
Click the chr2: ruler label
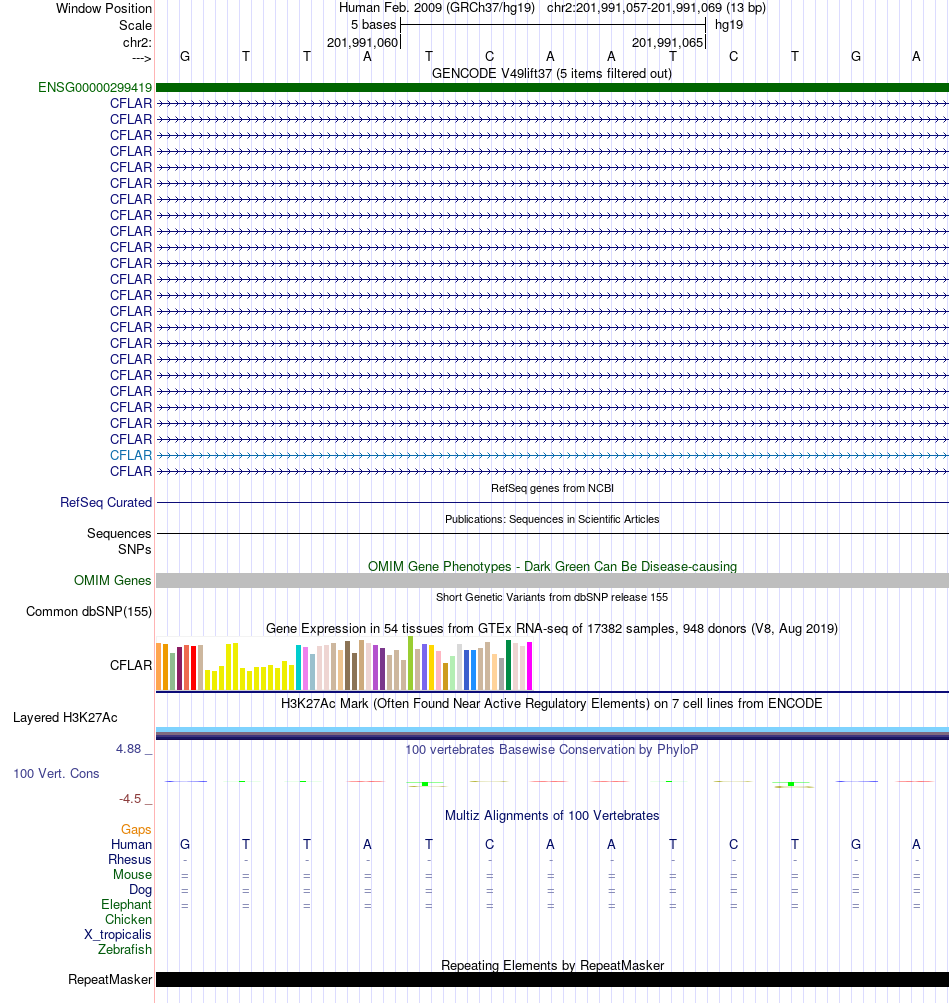click(x=137, y=42)
